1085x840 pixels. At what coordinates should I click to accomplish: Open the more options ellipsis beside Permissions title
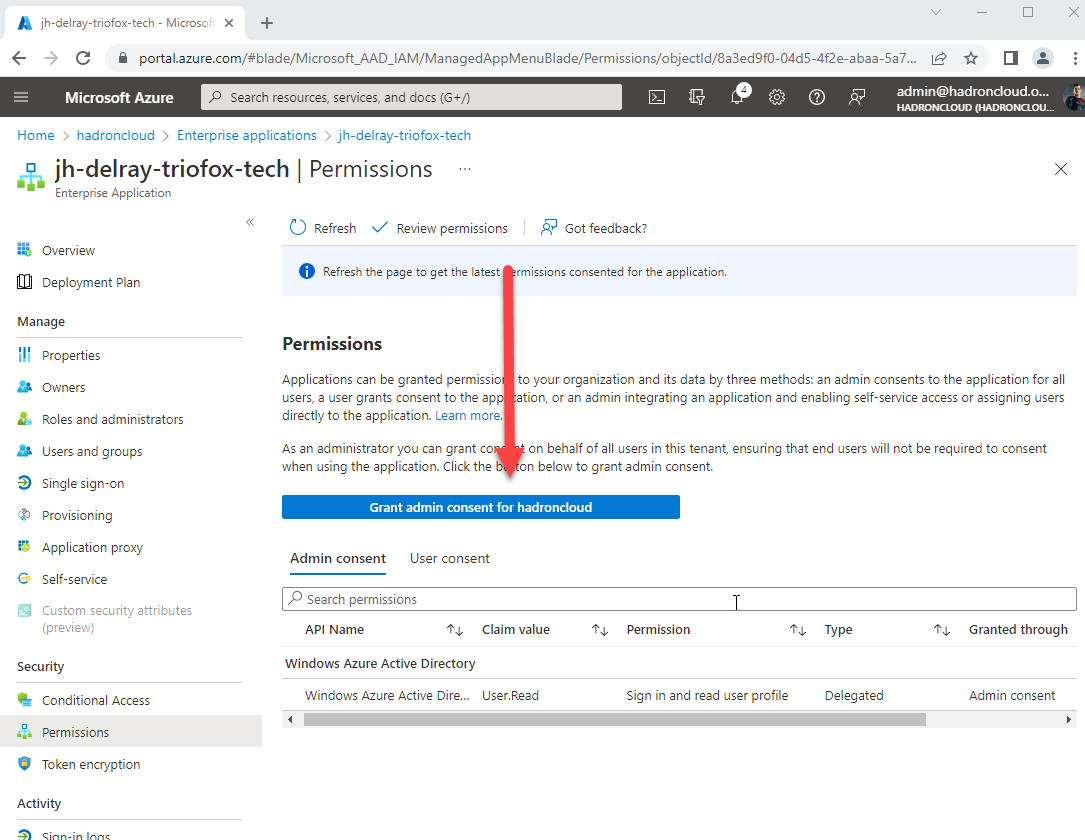coord(465,169)
